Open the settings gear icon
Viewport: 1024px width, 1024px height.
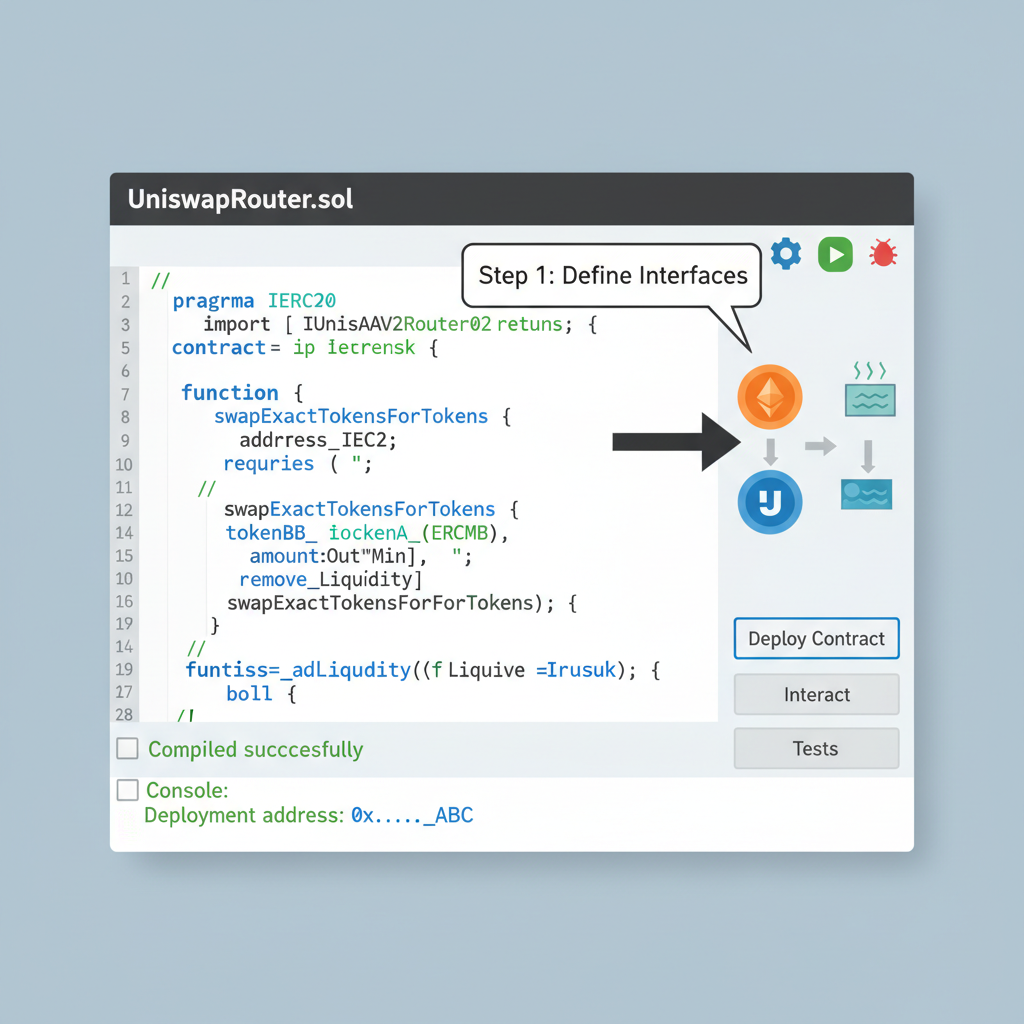(x=786, y=253)
